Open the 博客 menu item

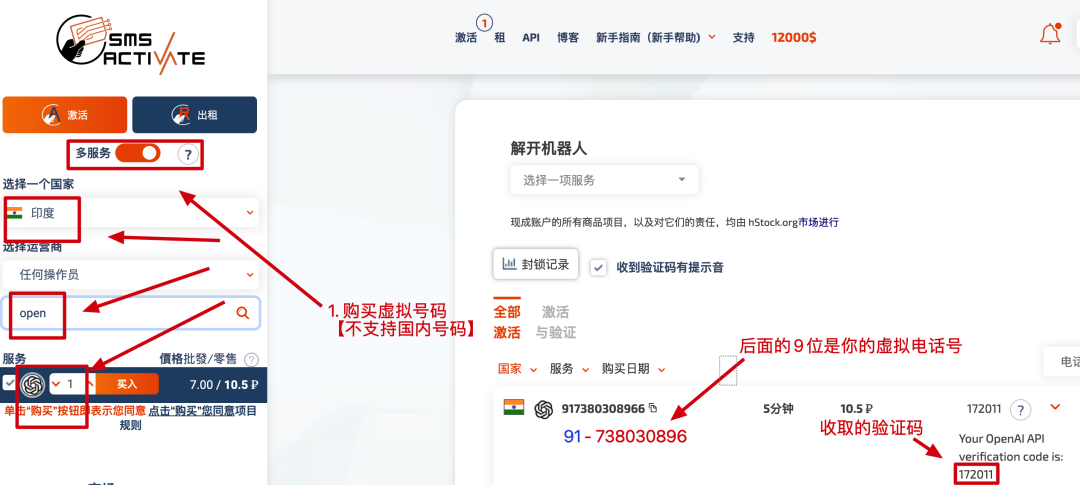pos(567,37)
